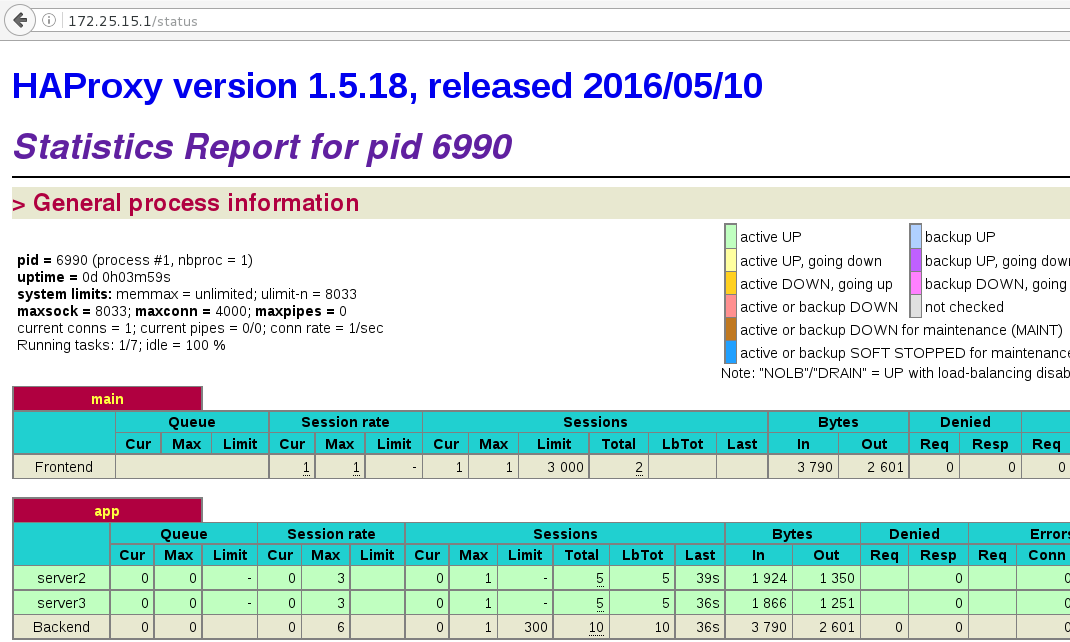Select the server2 row name
Screen dimensions: 1070x642
click(61, 578)
